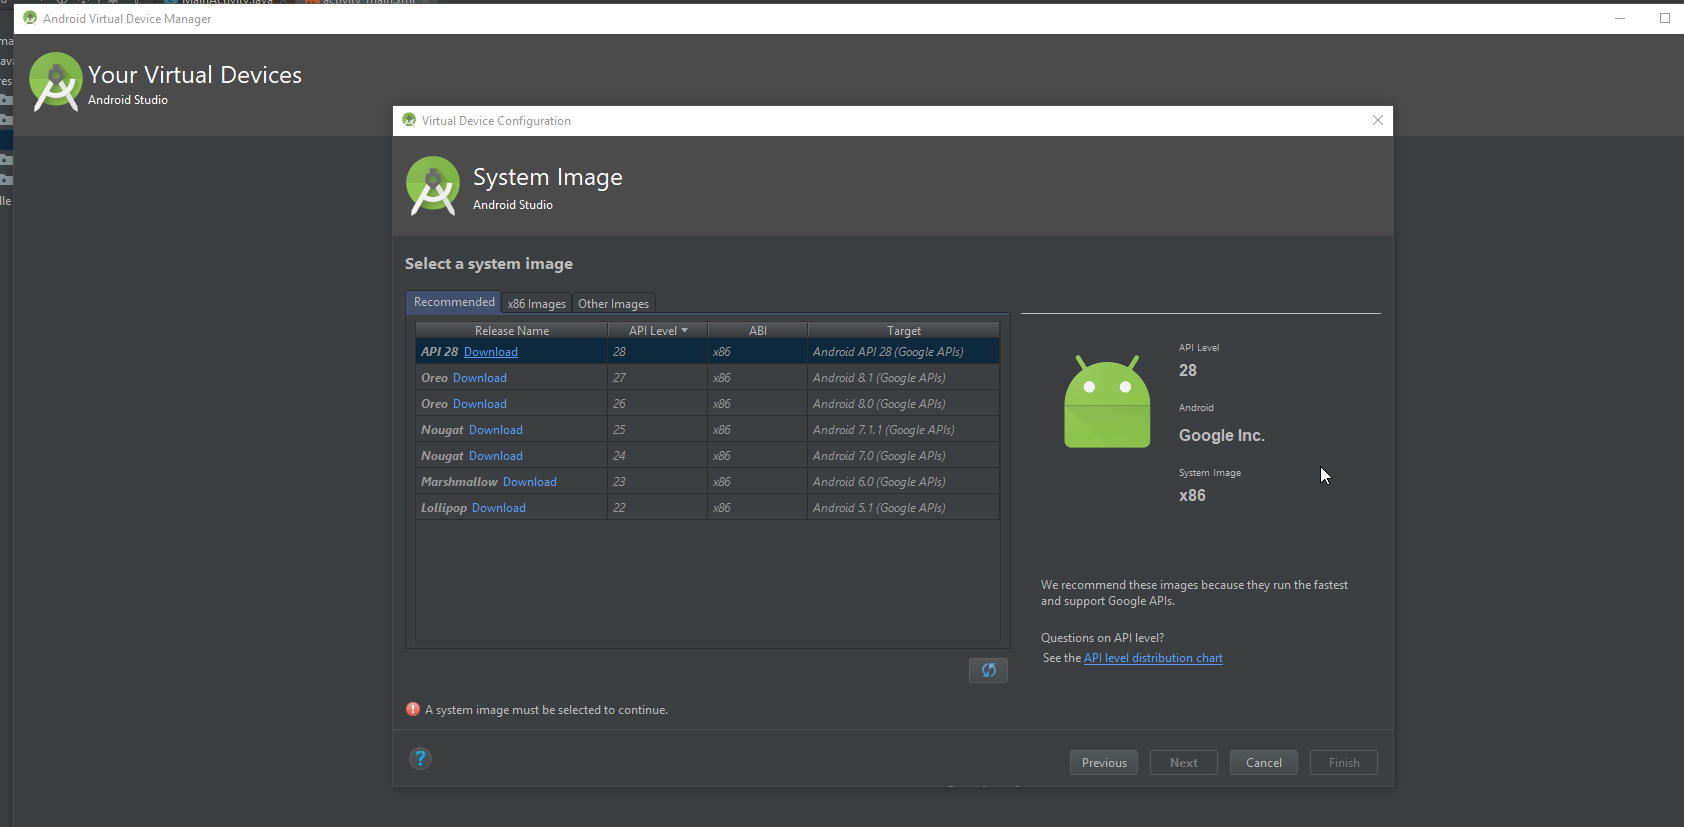Click the refresh system images icon button
The image size is (1684, 827).
click(x=988, y=670)
